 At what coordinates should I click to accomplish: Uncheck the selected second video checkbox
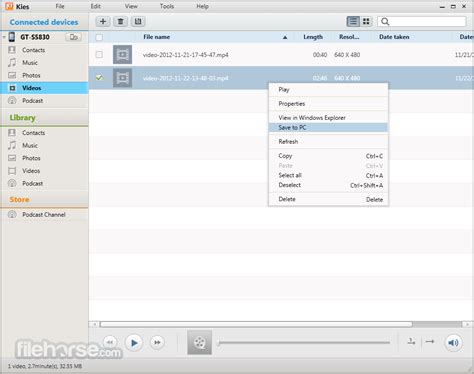click(99, 78)
